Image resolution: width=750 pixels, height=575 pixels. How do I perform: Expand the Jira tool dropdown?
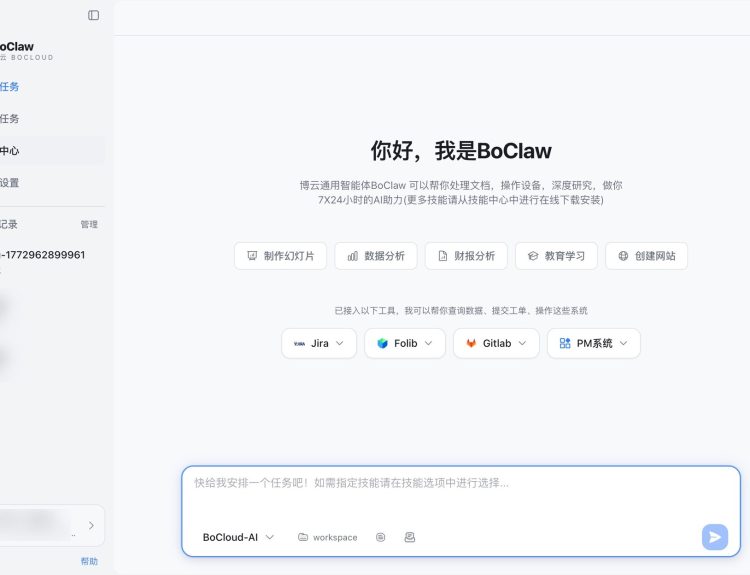(319, 343)
